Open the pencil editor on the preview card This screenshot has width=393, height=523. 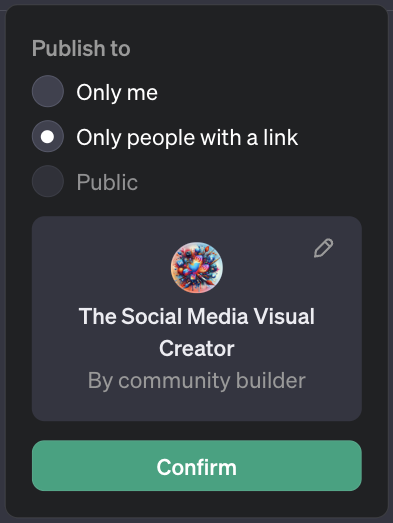(x=323, y=248)
